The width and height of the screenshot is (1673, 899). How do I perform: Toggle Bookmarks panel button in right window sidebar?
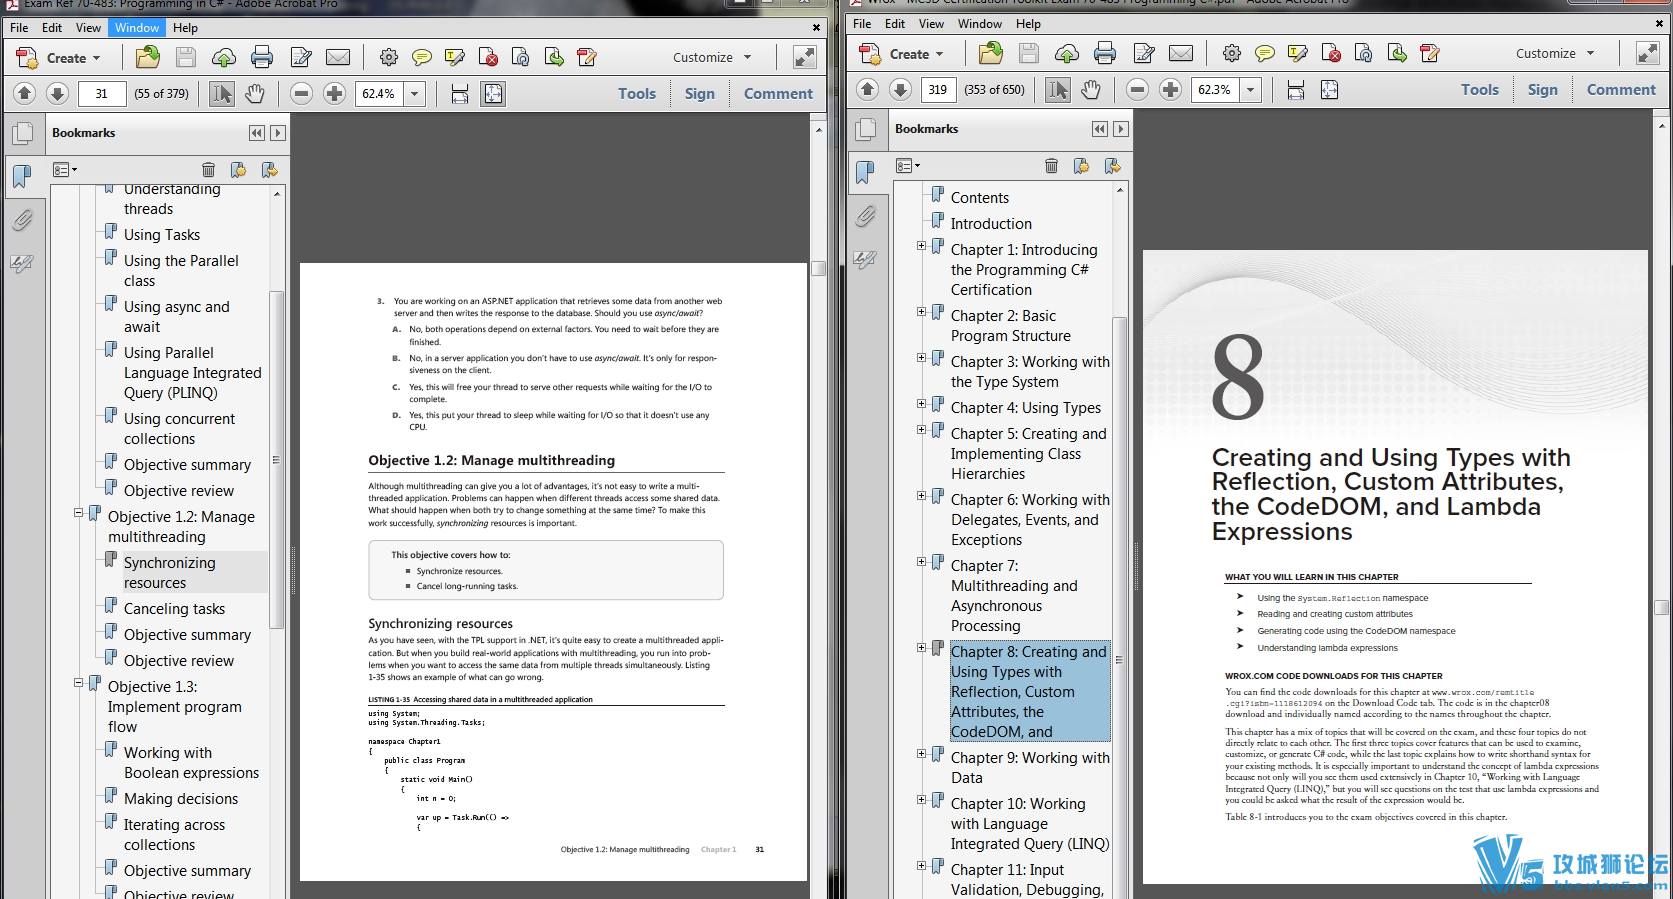click(x=865, y=172)
